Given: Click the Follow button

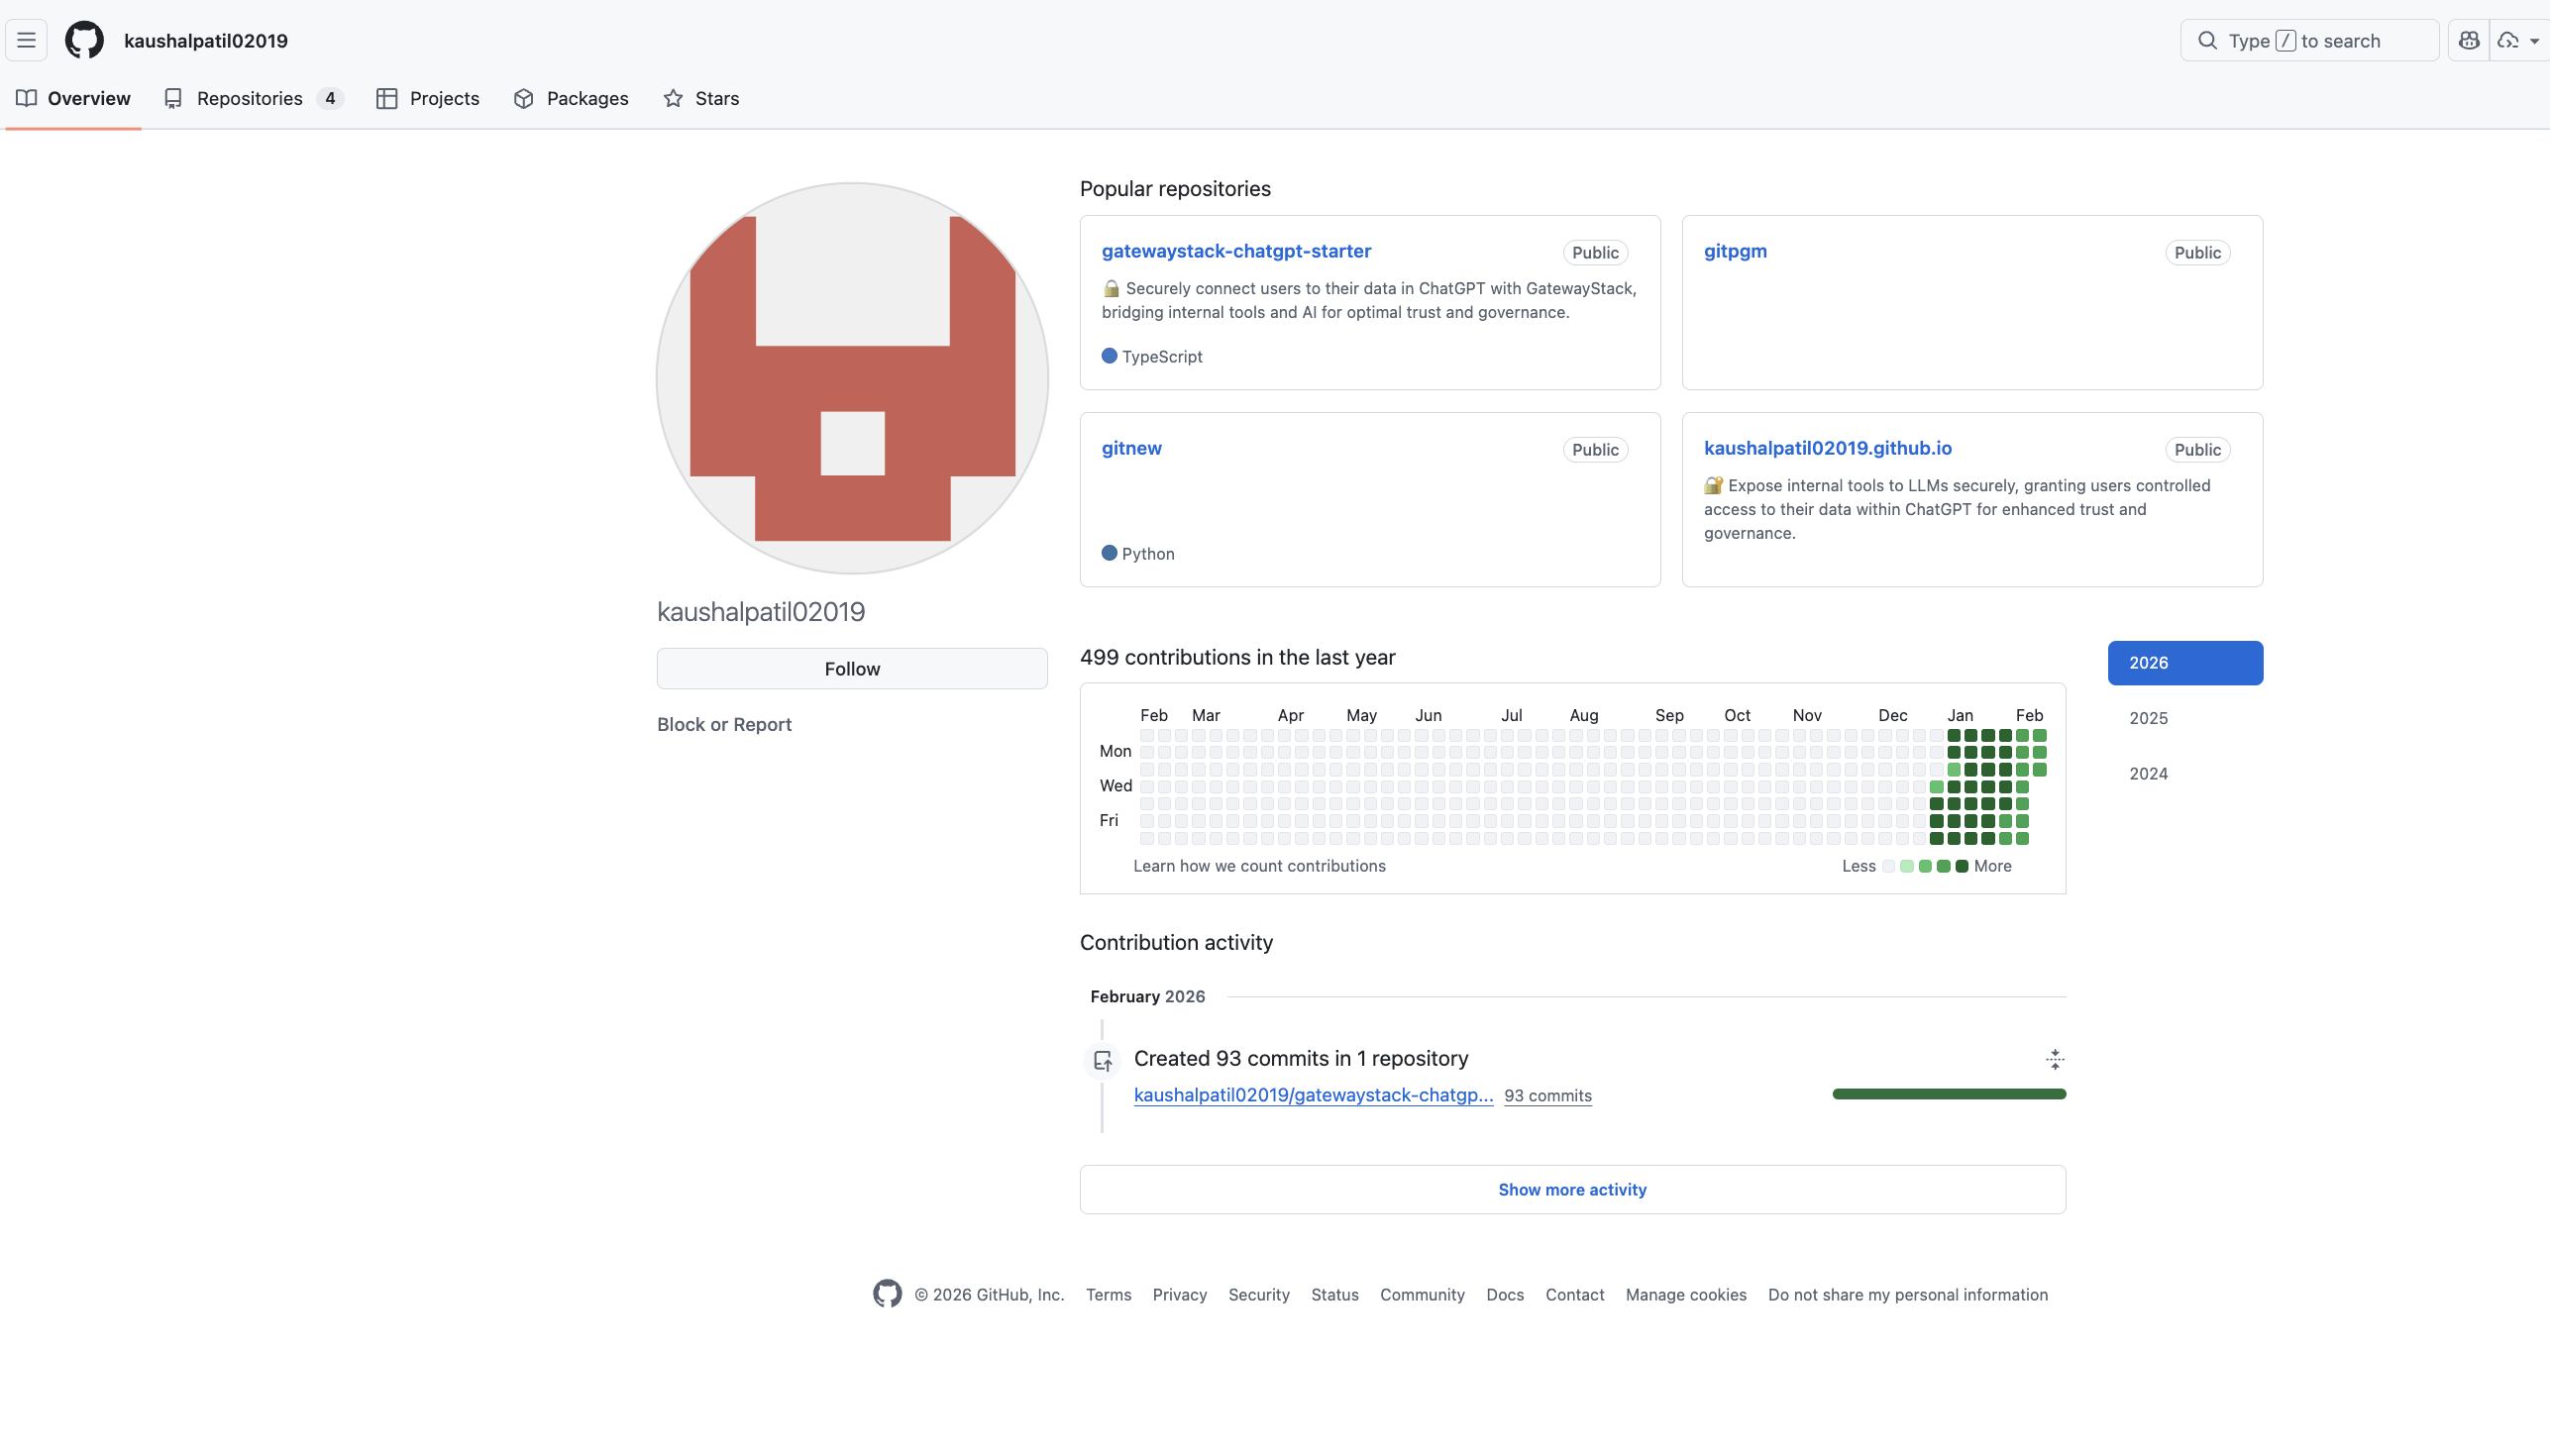Looking at the screenshot, I should pos(851,668).
